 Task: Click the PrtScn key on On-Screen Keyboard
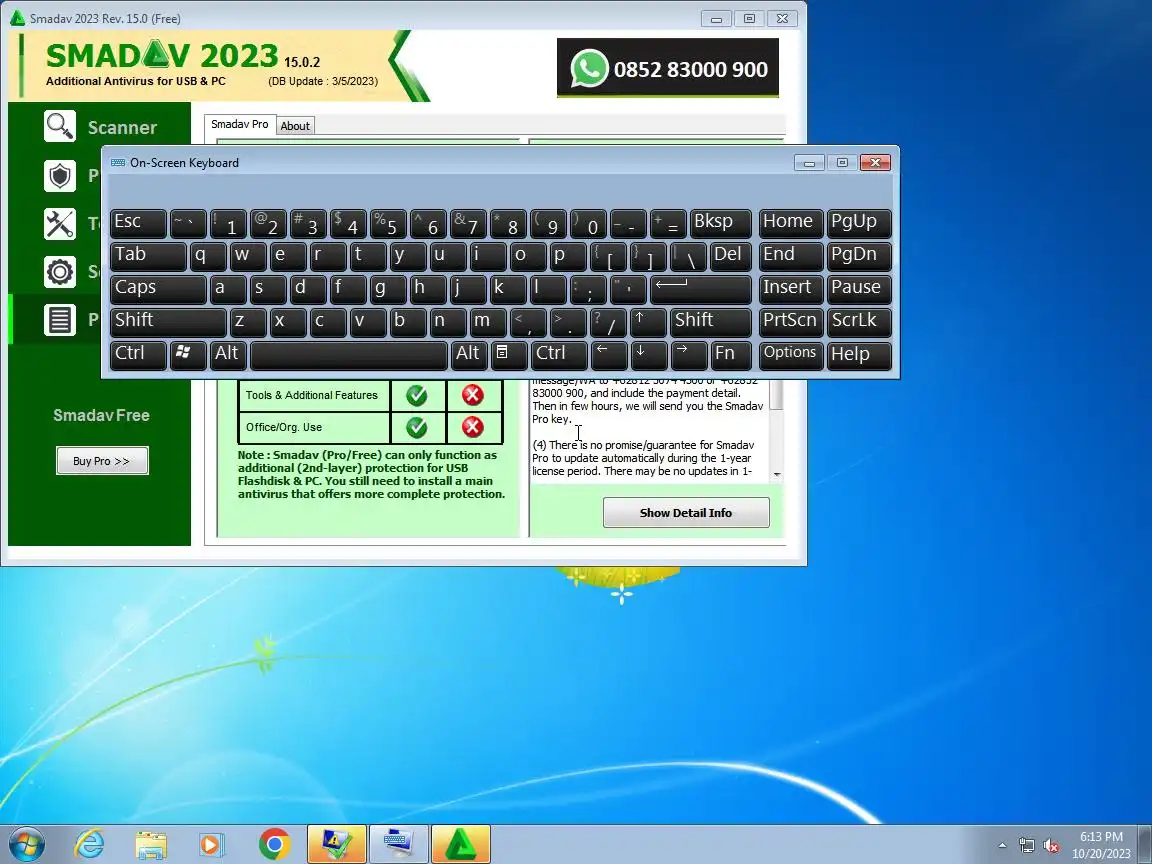click(x=791, y=321)
